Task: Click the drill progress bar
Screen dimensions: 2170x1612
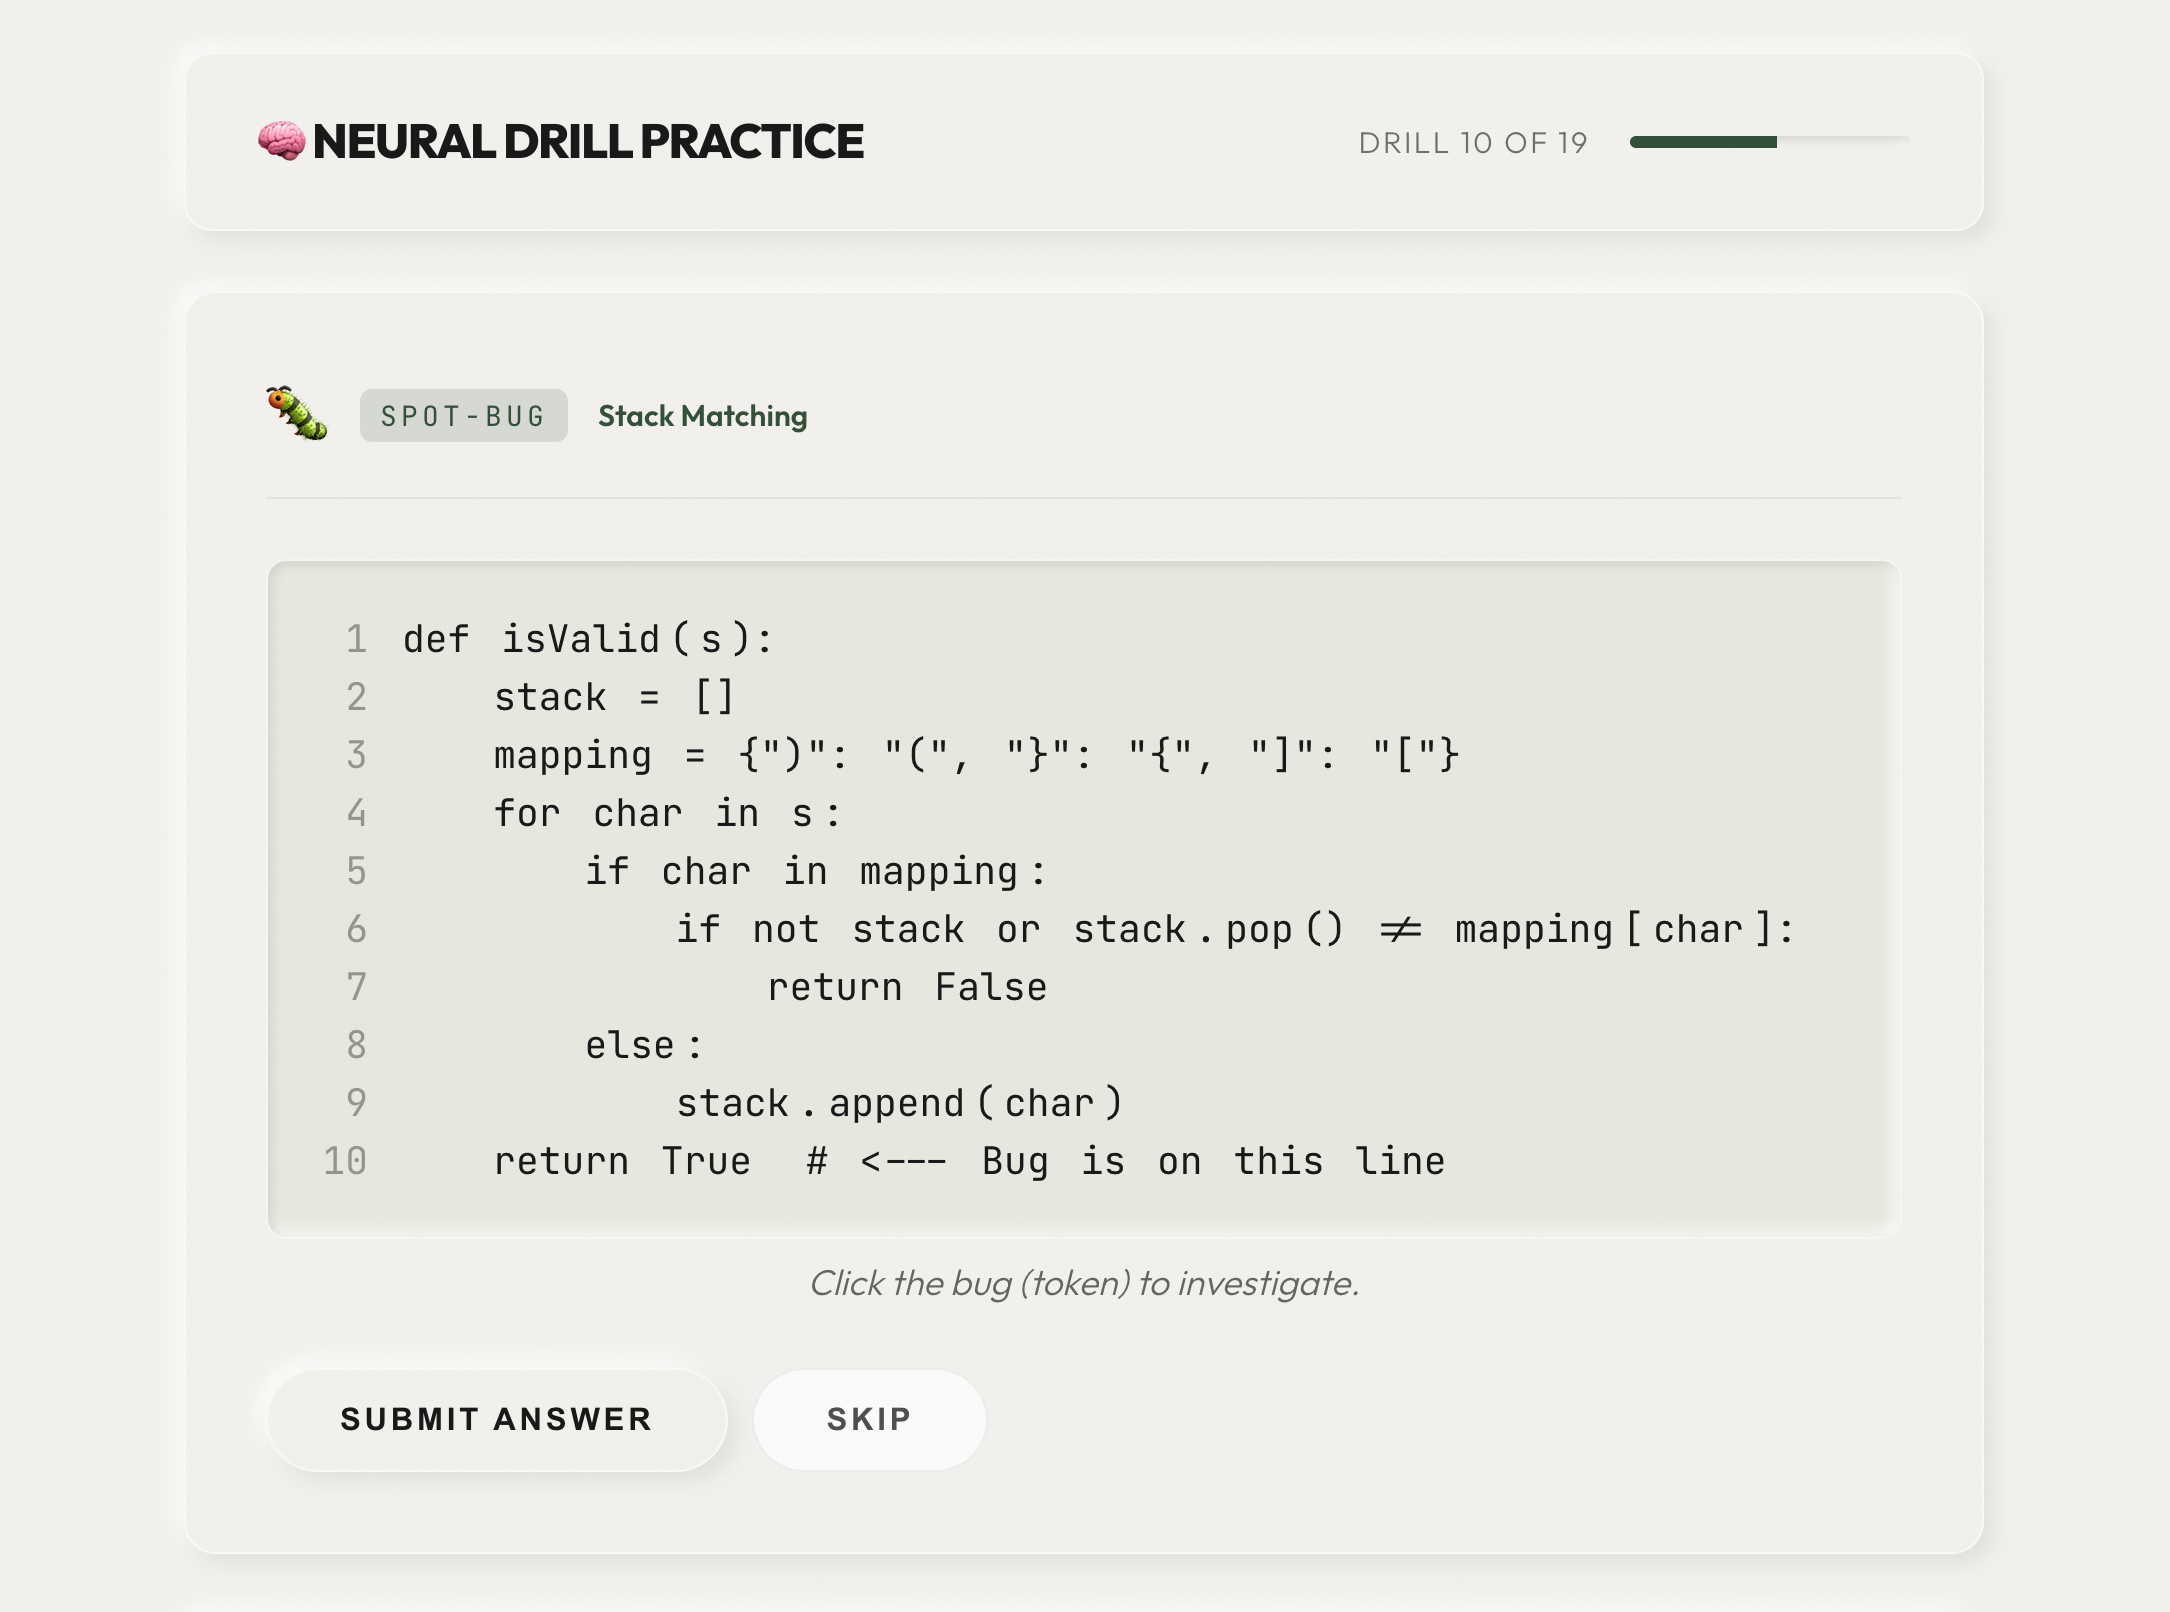Action: 1768,142
